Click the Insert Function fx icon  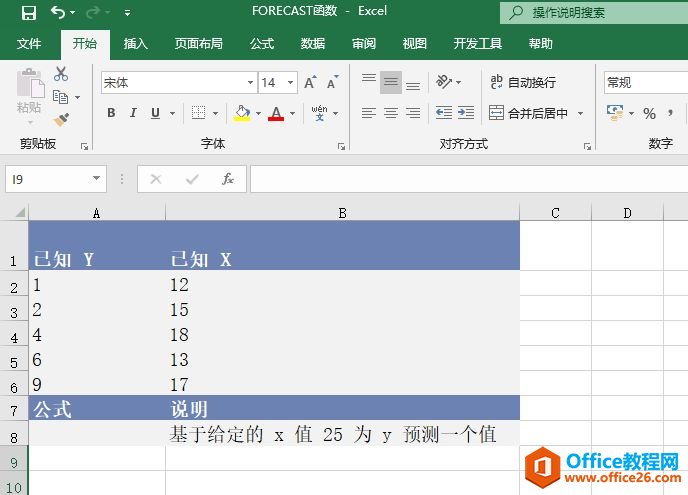[x=228, y=179]
